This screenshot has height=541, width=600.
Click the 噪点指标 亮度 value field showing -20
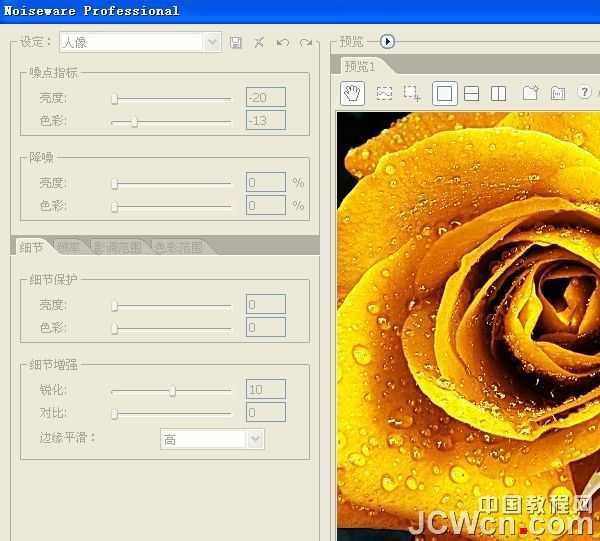tap(265, 97)
